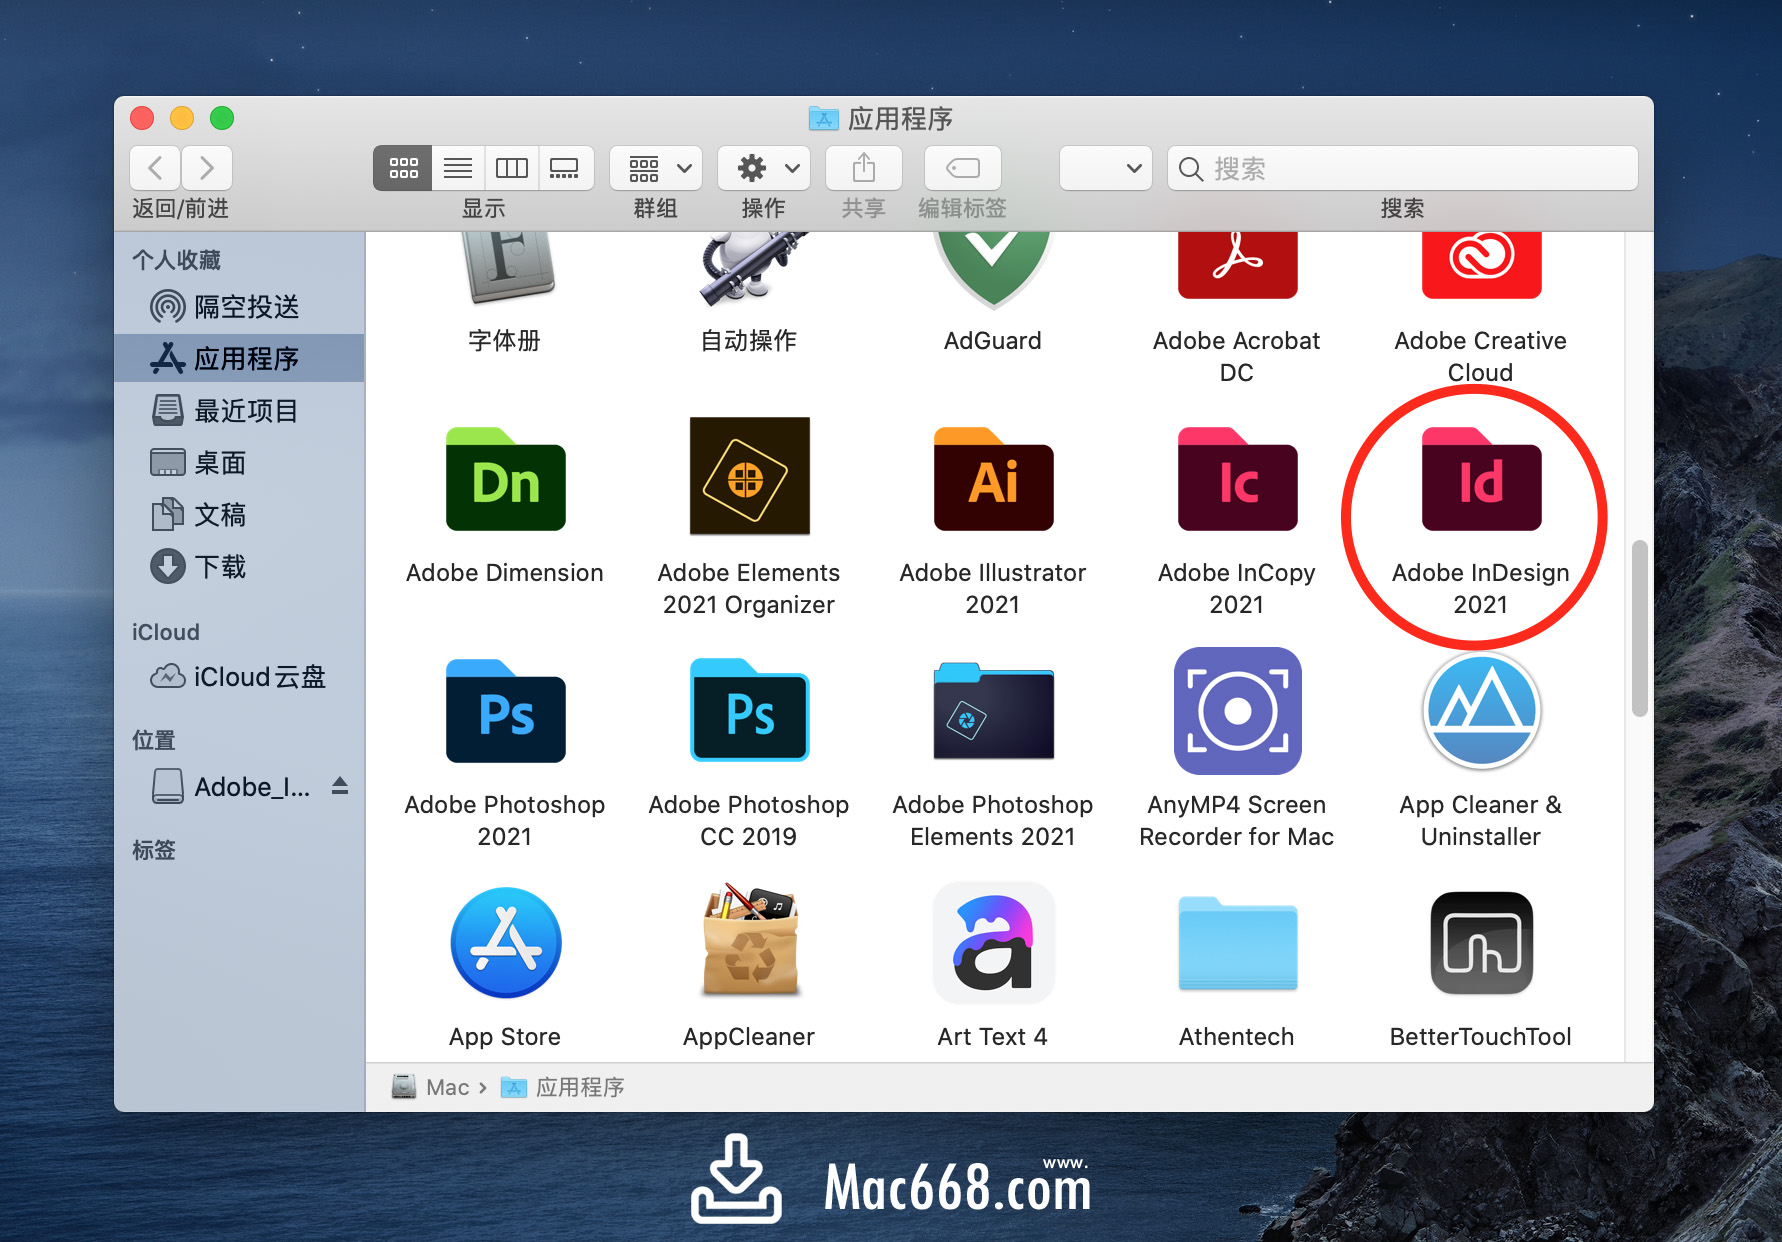Go back with the left arrow
This screenshot has height=1242, width=1782.
(x=155, y=168)
